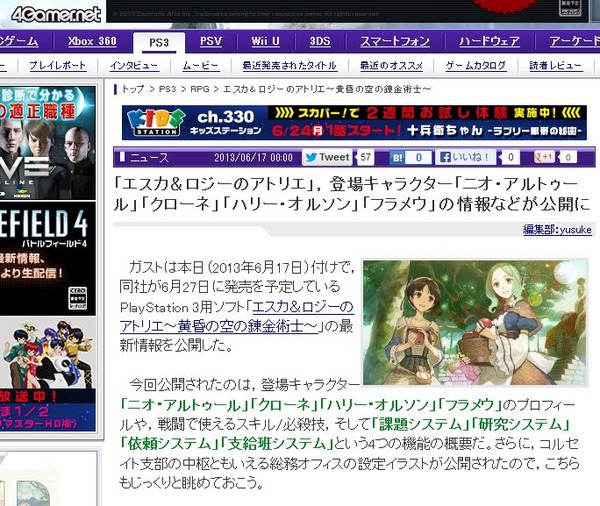Open the Battlefield 4 ad banner

click(47, 259)
